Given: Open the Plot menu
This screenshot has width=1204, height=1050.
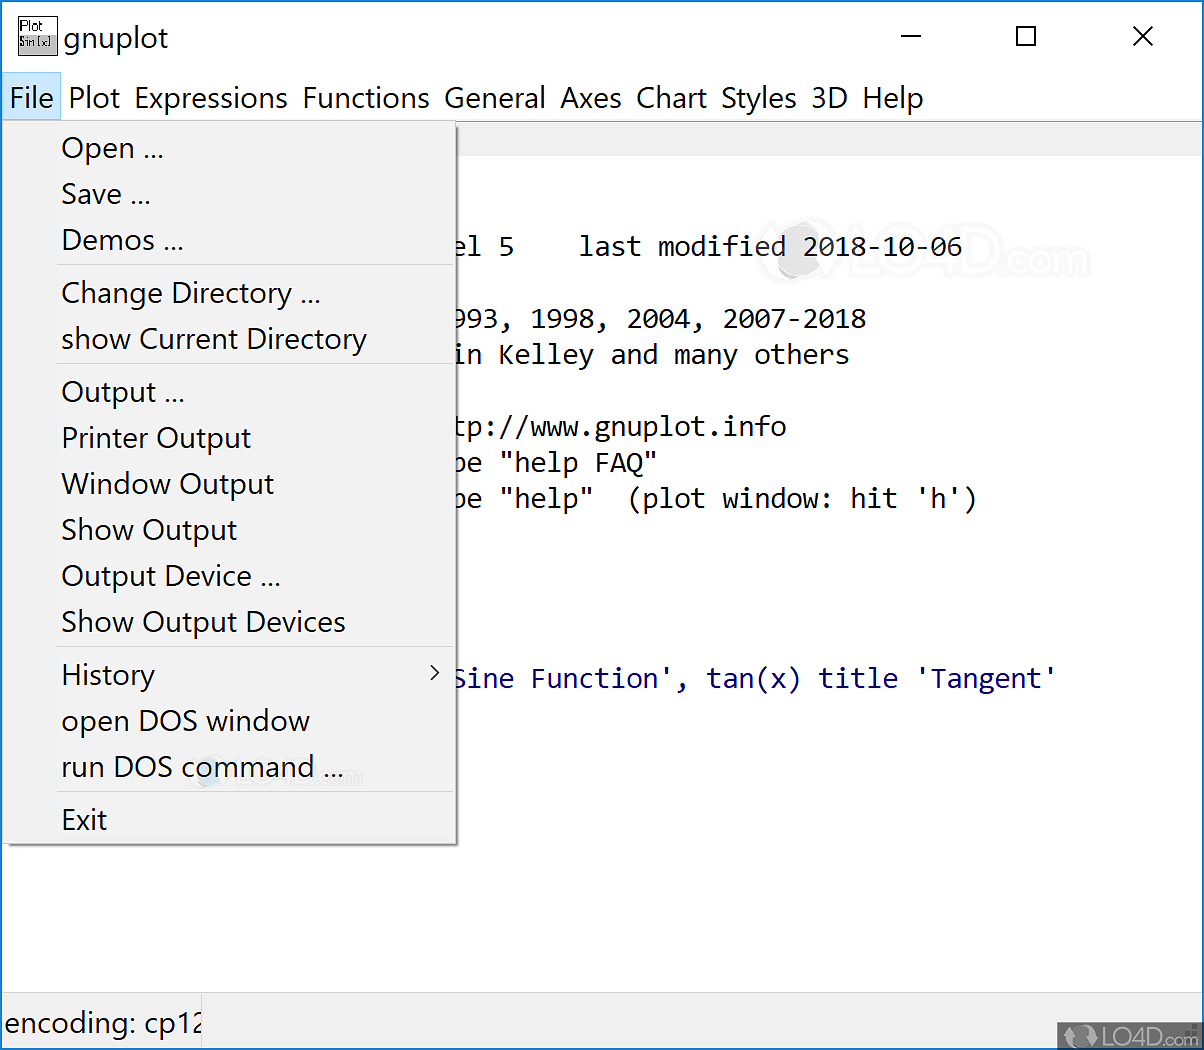Looking at the screenshot, I should click(94, 98).
